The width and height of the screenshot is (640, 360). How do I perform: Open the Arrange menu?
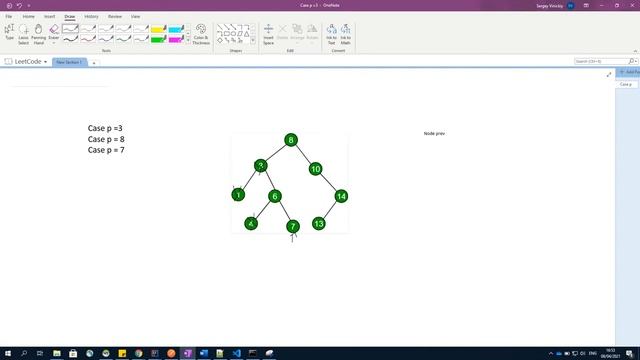[x=297, y=33]
